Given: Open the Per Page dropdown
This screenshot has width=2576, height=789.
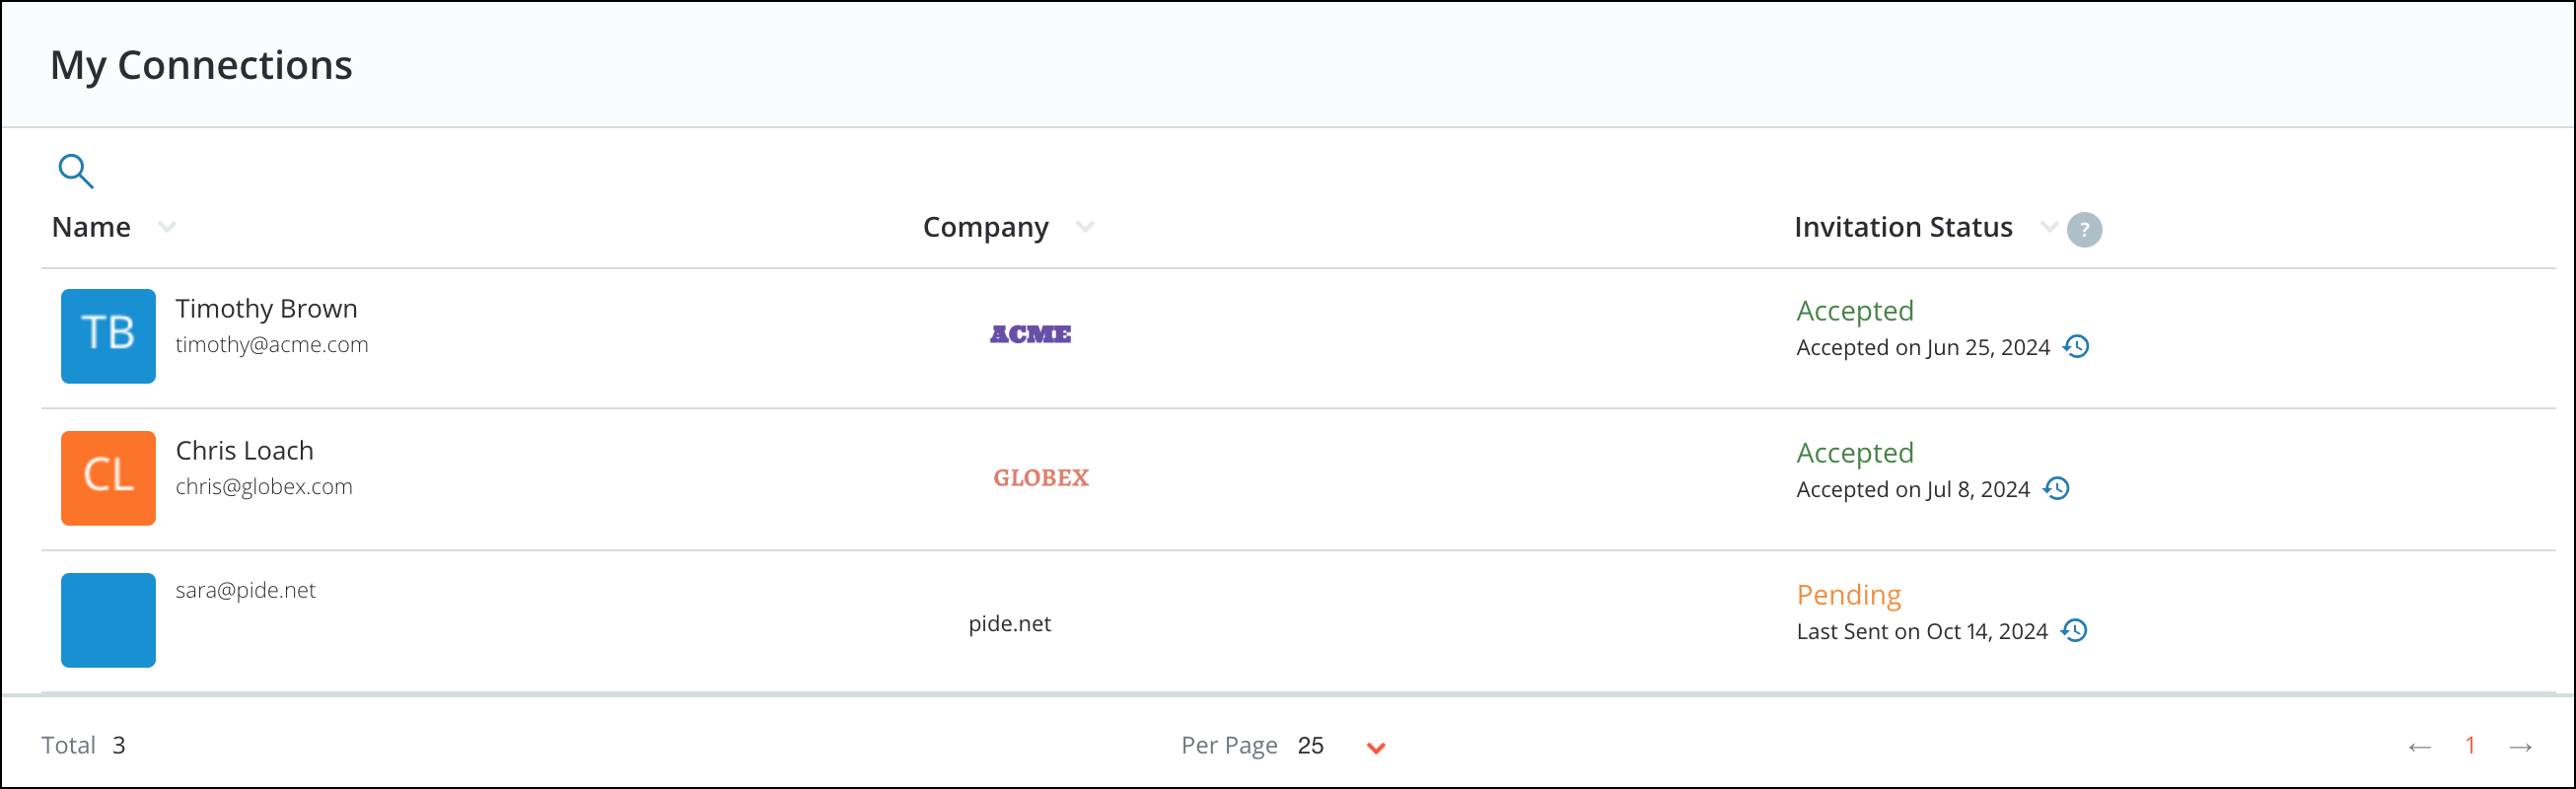Looking at the screenshot, I should [1376, 748].
